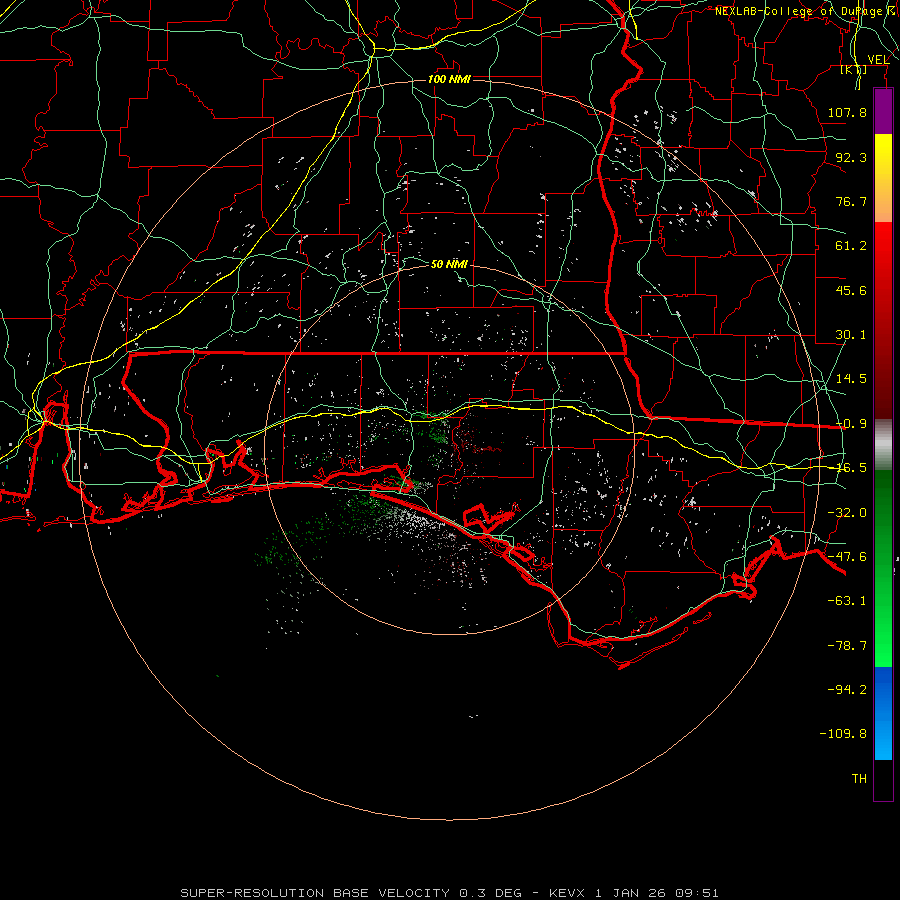This screenshot has width=900, height=900.
Task: Click the 61.2 velocity scale value
Action: [851, 246]
